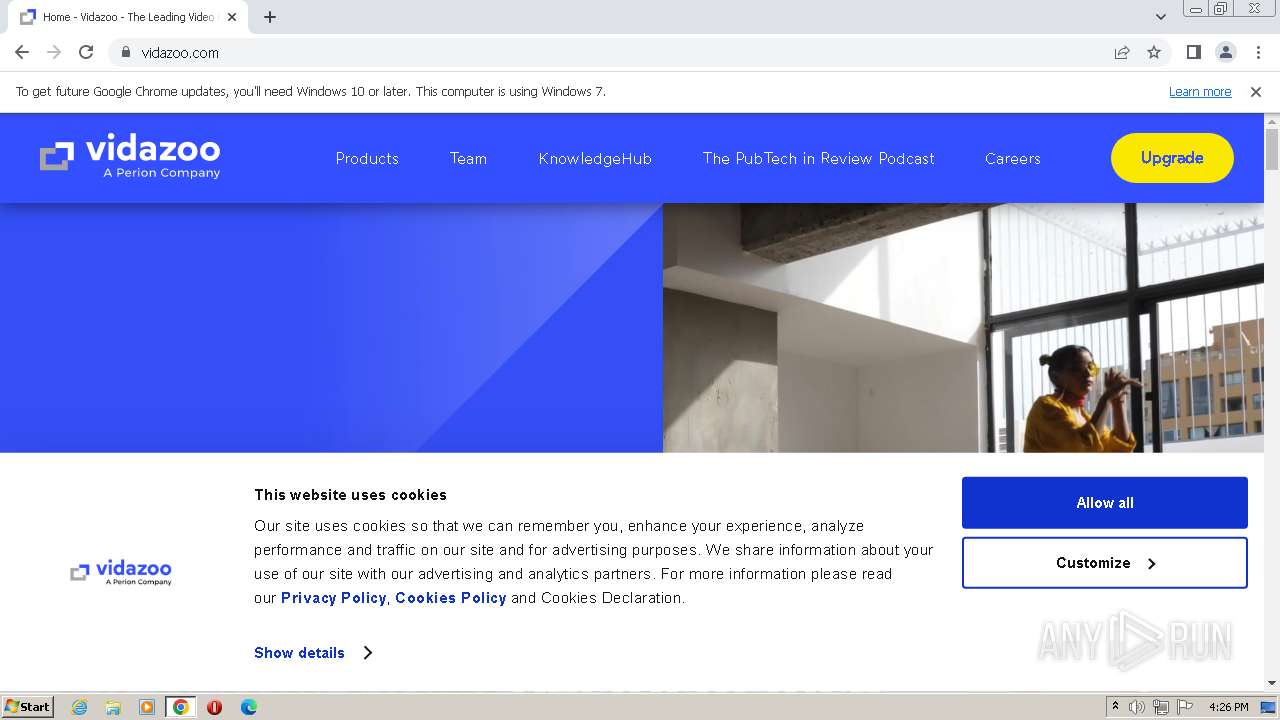Show hidden tray icons arrow
1280x720 pixels.
[x=1115, y=707]
